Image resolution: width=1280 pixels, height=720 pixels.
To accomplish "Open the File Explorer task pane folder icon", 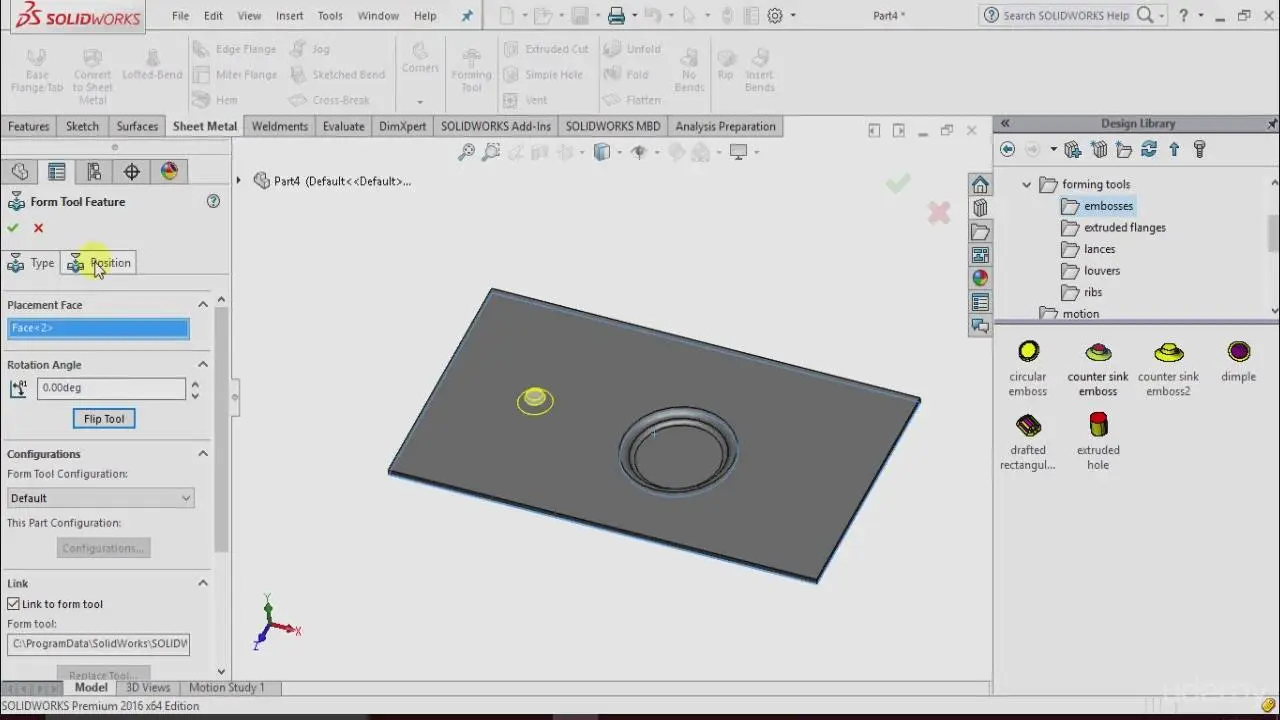I will [x=980, y=232].
